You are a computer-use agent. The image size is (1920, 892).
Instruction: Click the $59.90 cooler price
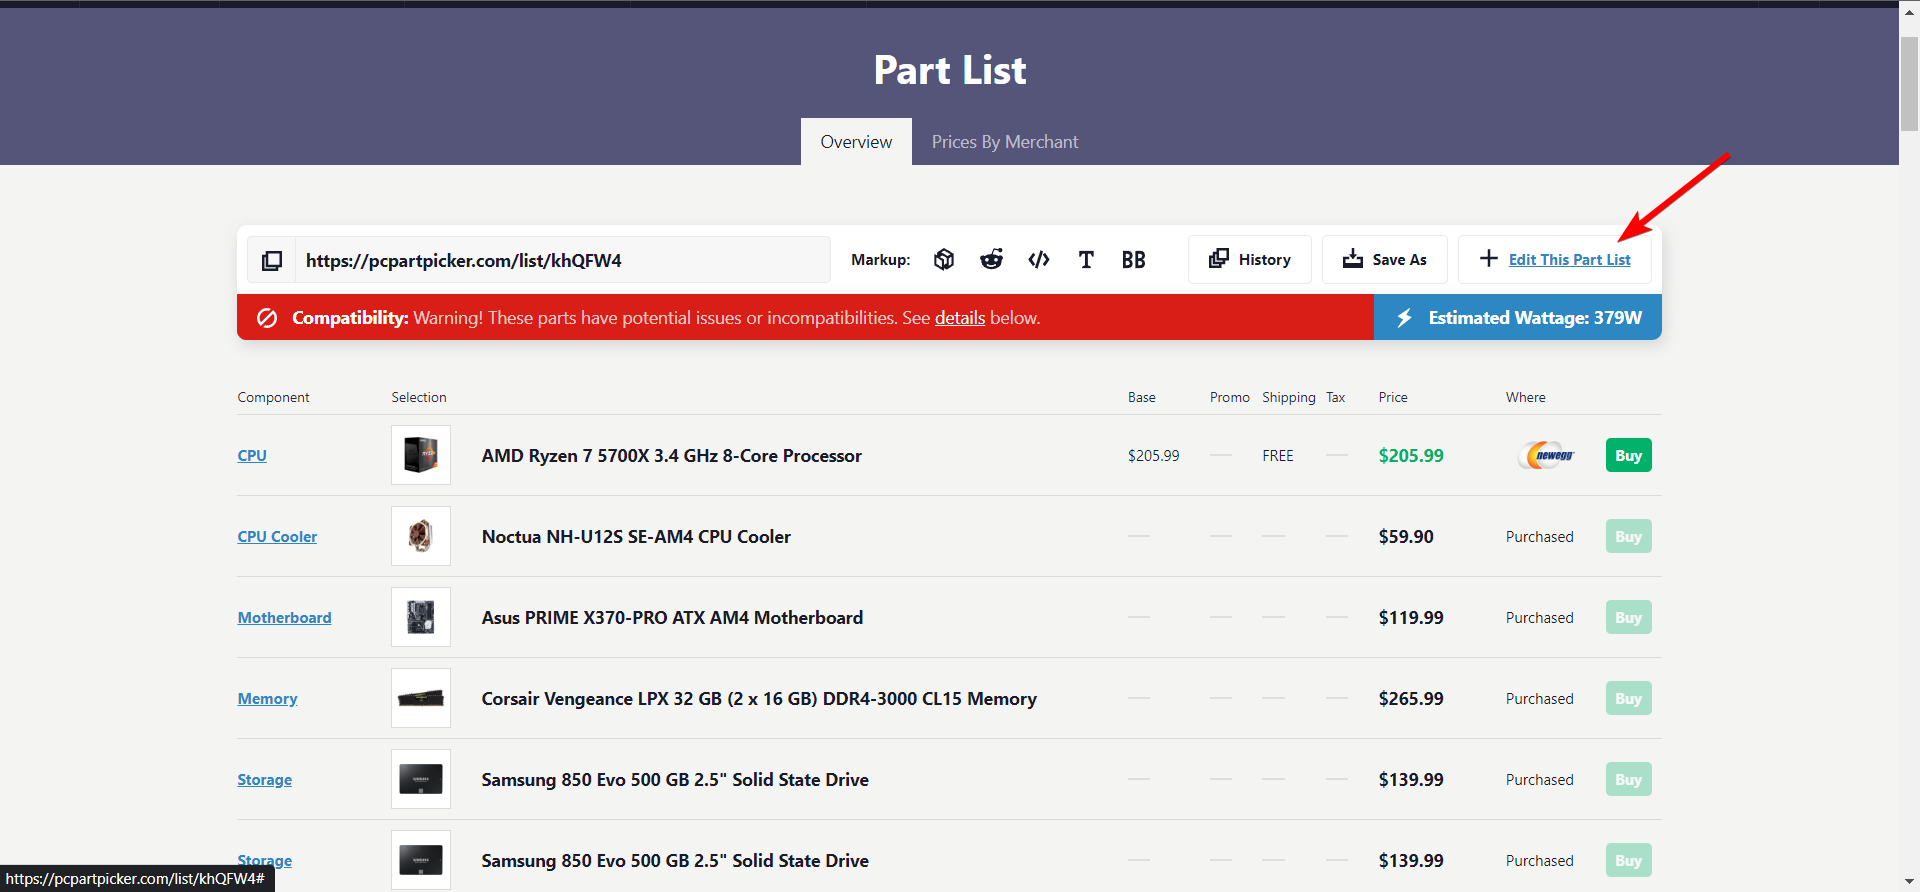[1406, 537]
